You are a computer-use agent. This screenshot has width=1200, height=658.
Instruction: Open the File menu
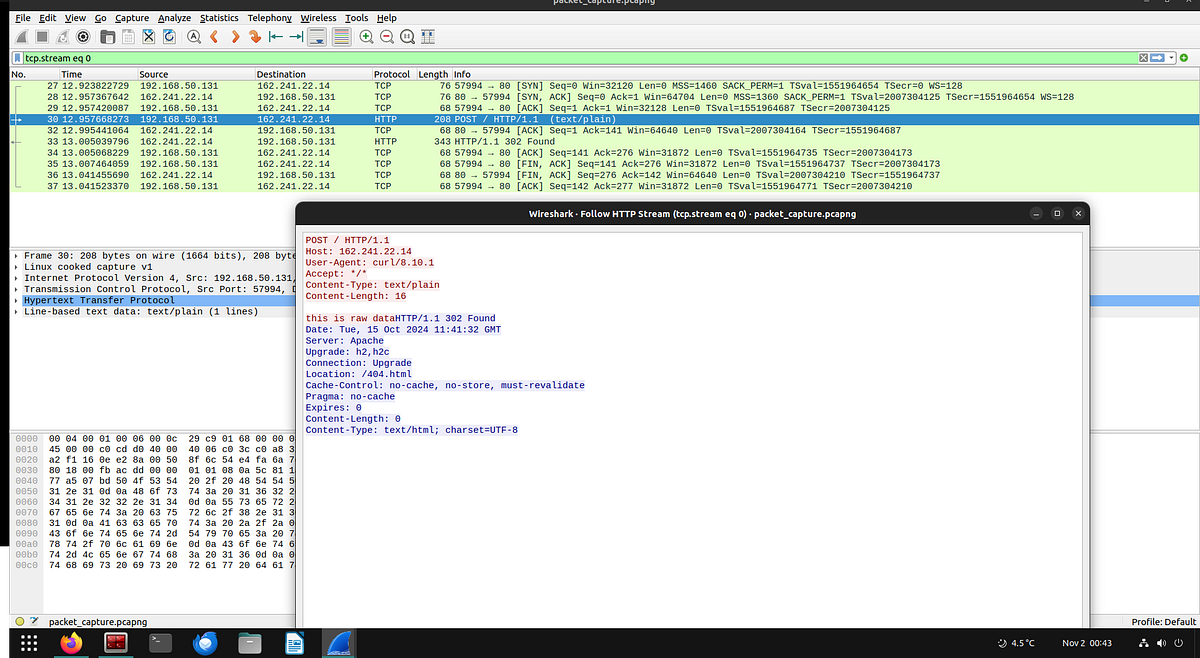coord(23,18)
